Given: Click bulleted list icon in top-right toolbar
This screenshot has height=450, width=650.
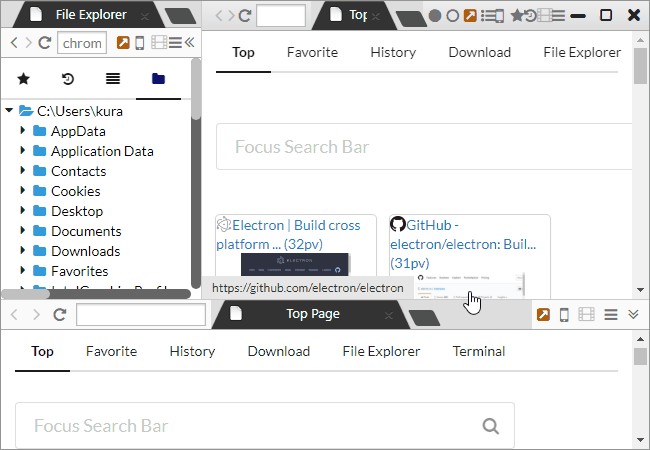Looking at the screenshot, I should 488,16.
